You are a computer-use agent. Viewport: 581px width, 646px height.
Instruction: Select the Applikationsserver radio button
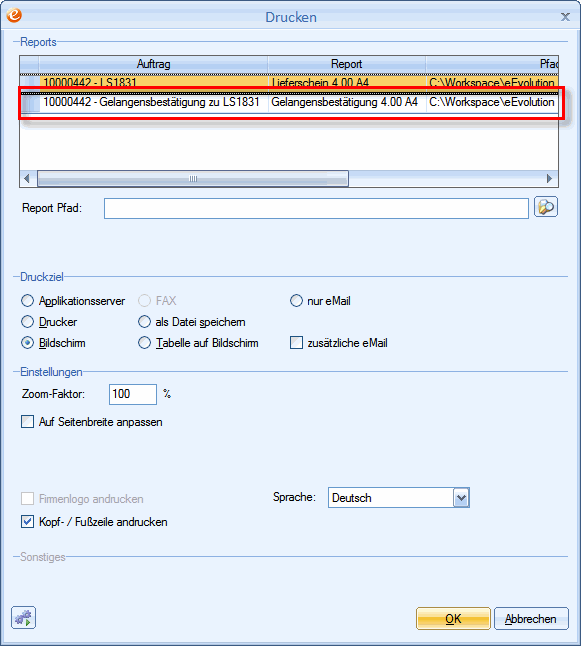point(28,301)
